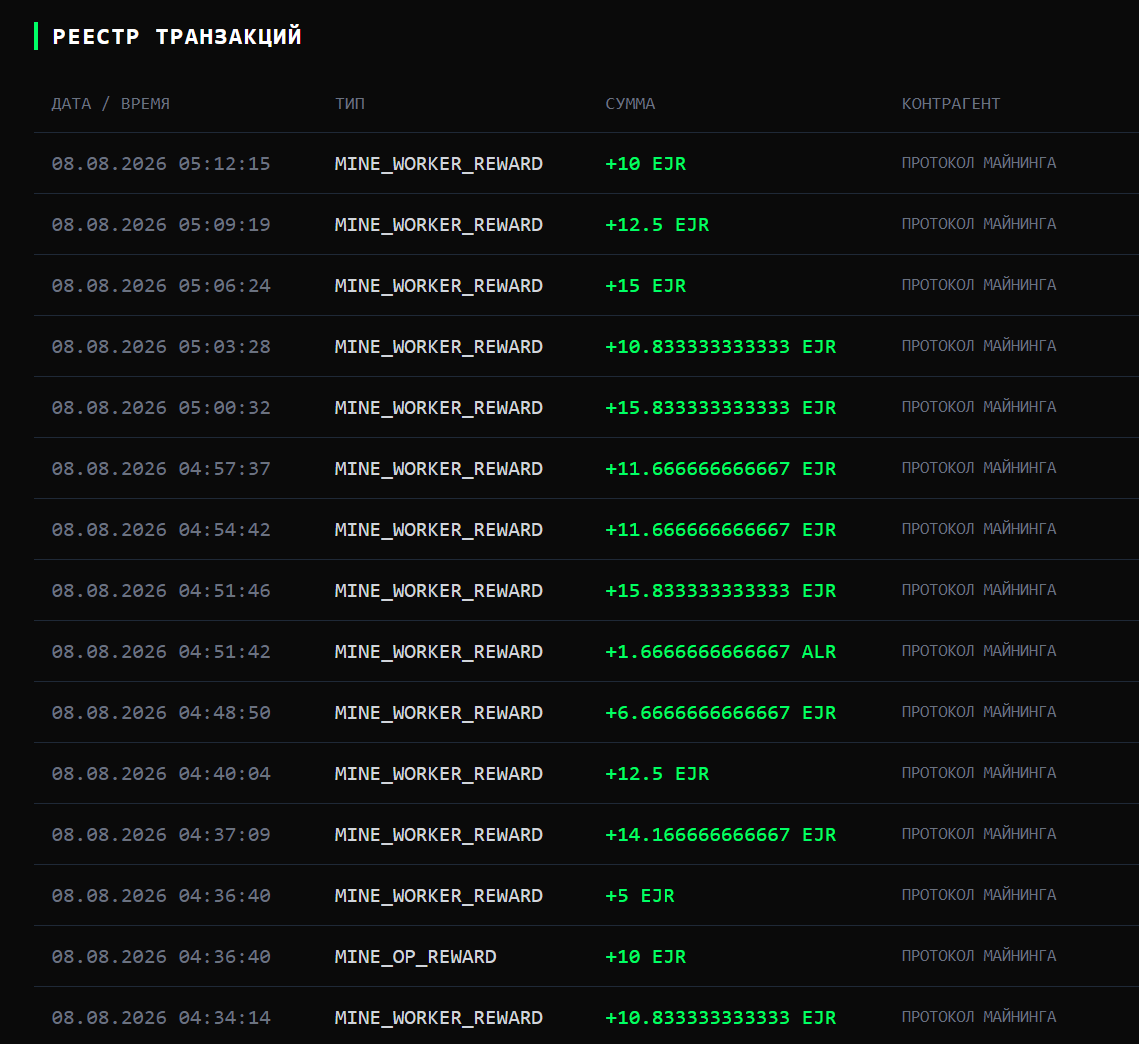Viewport: 1139px width, 1044px height.
Task: Click the СУММА column header
Action: tap(631, 104)
